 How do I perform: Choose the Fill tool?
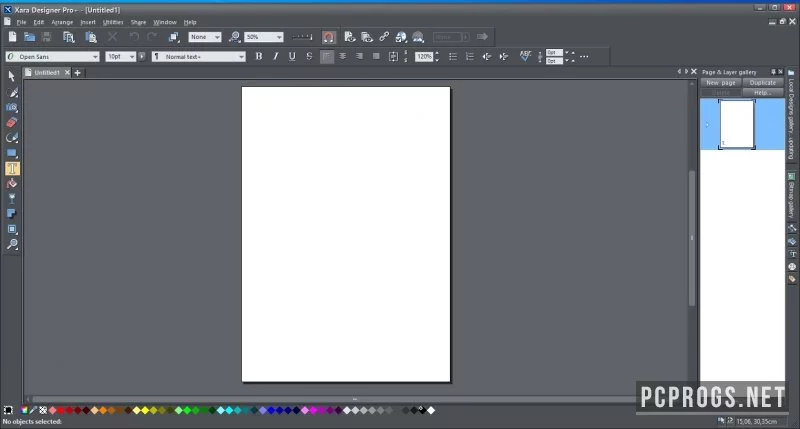point(12,184)
